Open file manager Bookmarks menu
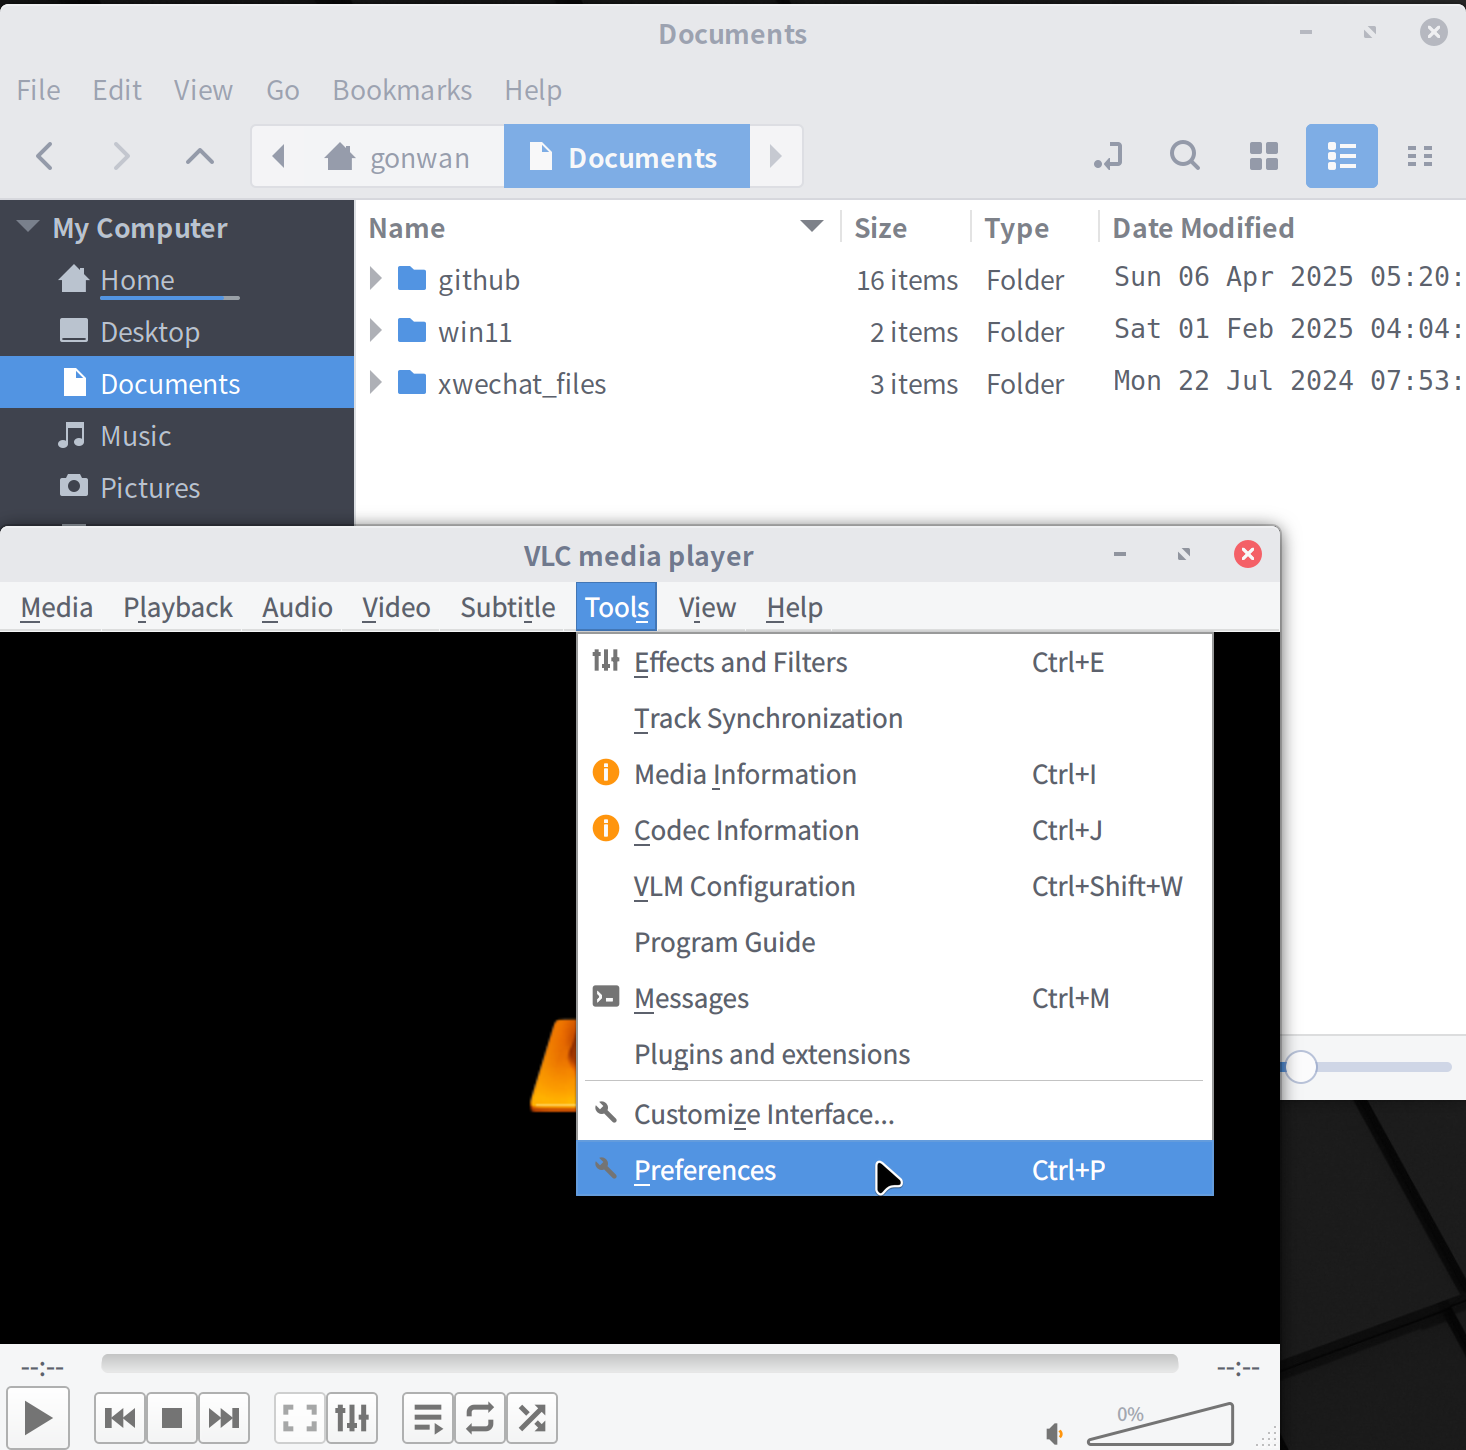Screen dimensions: 1466x1450 click(x=402, y=90)
